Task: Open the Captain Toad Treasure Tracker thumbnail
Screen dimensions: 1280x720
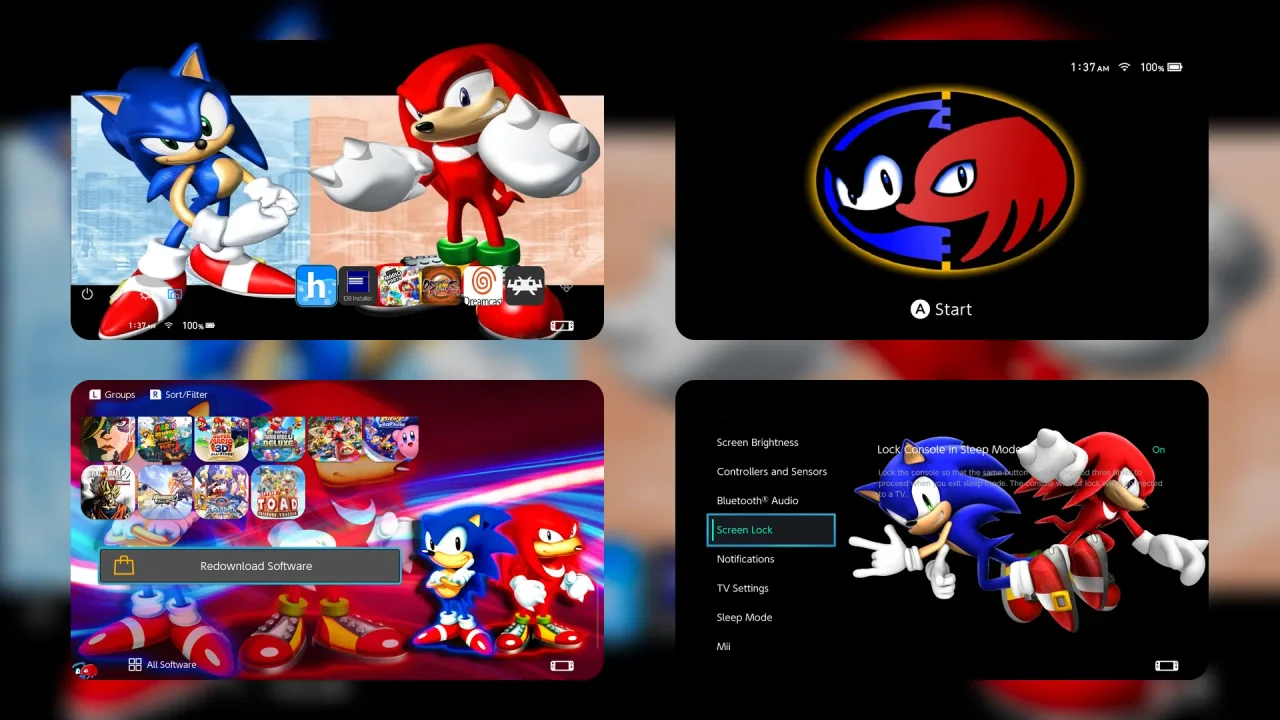Action: [278, 491]
